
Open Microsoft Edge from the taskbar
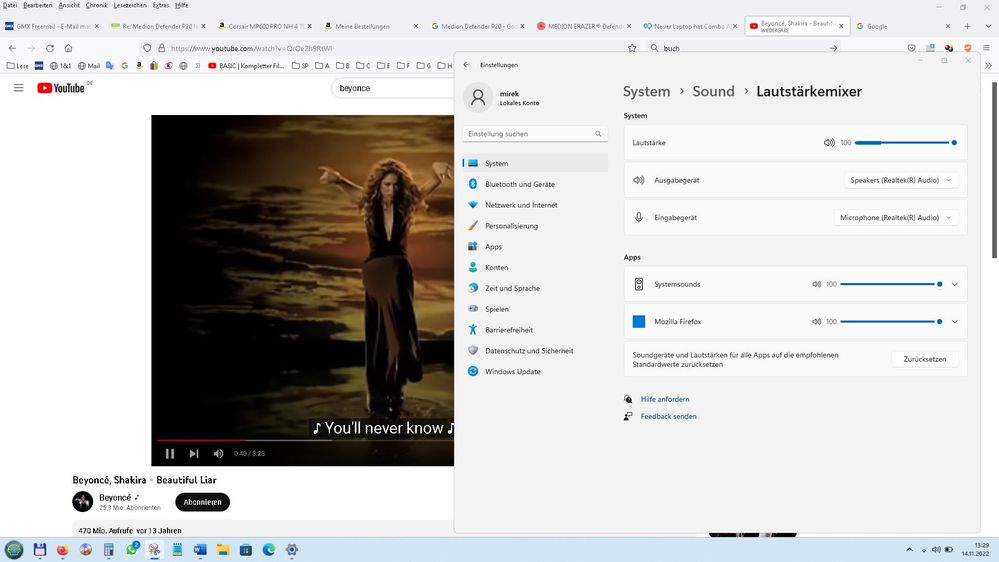pos(269,550)
